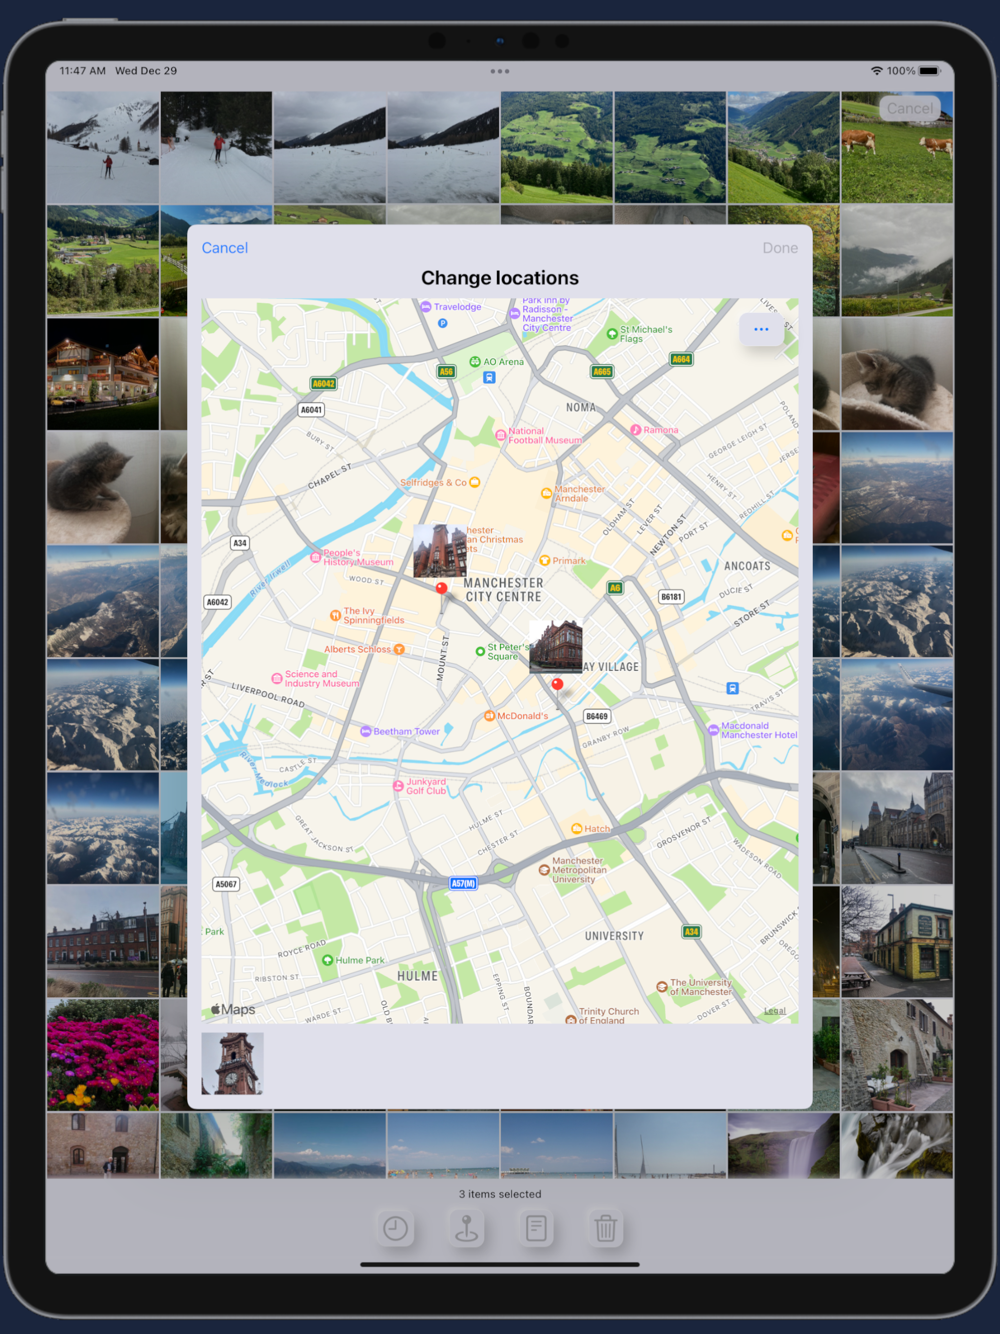1000x1334 pixels.
Task: Tap the Junkyard Golf Club marker
Action: (398, 787)
